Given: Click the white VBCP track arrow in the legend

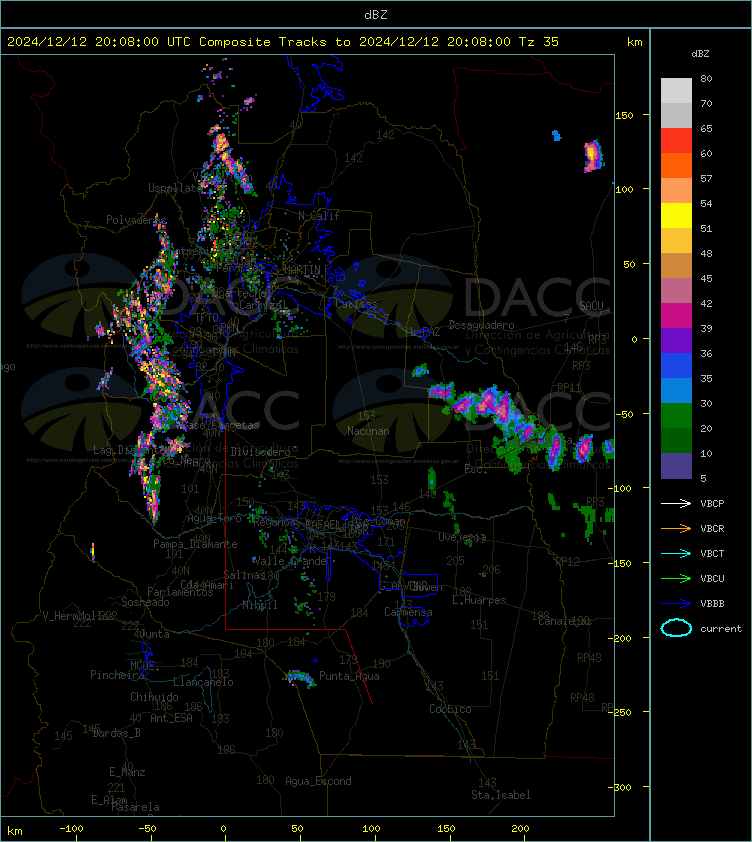Looking at the screenshot, I should coord(676,503).
